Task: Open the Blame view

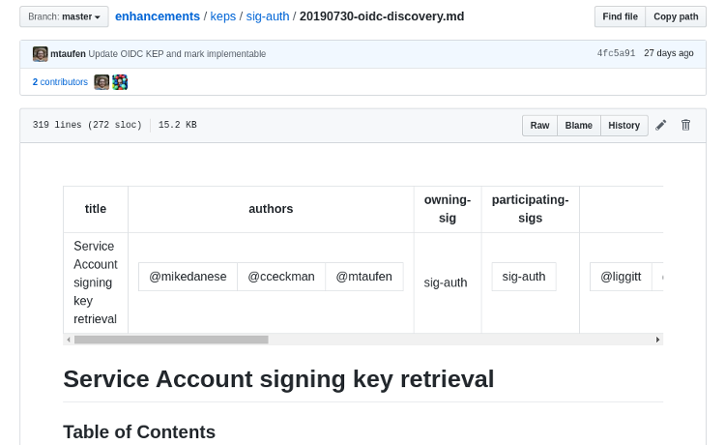Action: coord(578,125)
